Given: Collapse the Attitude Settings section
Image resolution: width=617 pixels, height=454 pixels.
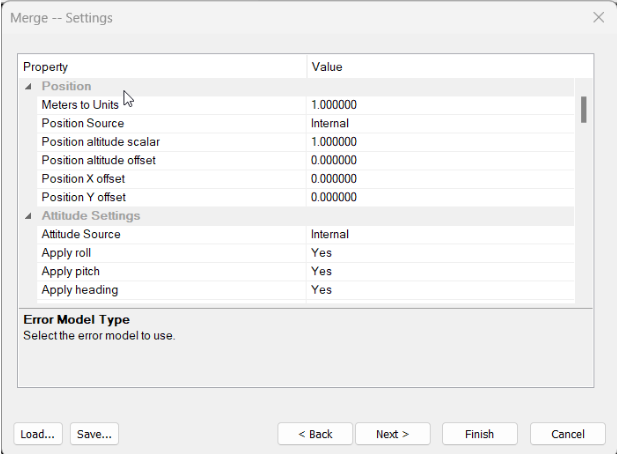Looking at the screenshot, I should click(28, 216).
